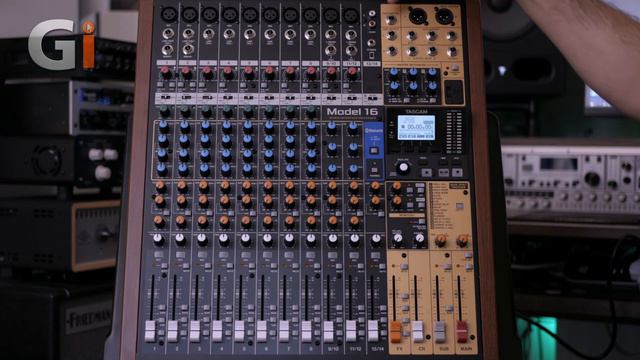Screen dimensions: 640x360
Task: Turn the green compressor knob on channel 2
Action: coord(185,111)
